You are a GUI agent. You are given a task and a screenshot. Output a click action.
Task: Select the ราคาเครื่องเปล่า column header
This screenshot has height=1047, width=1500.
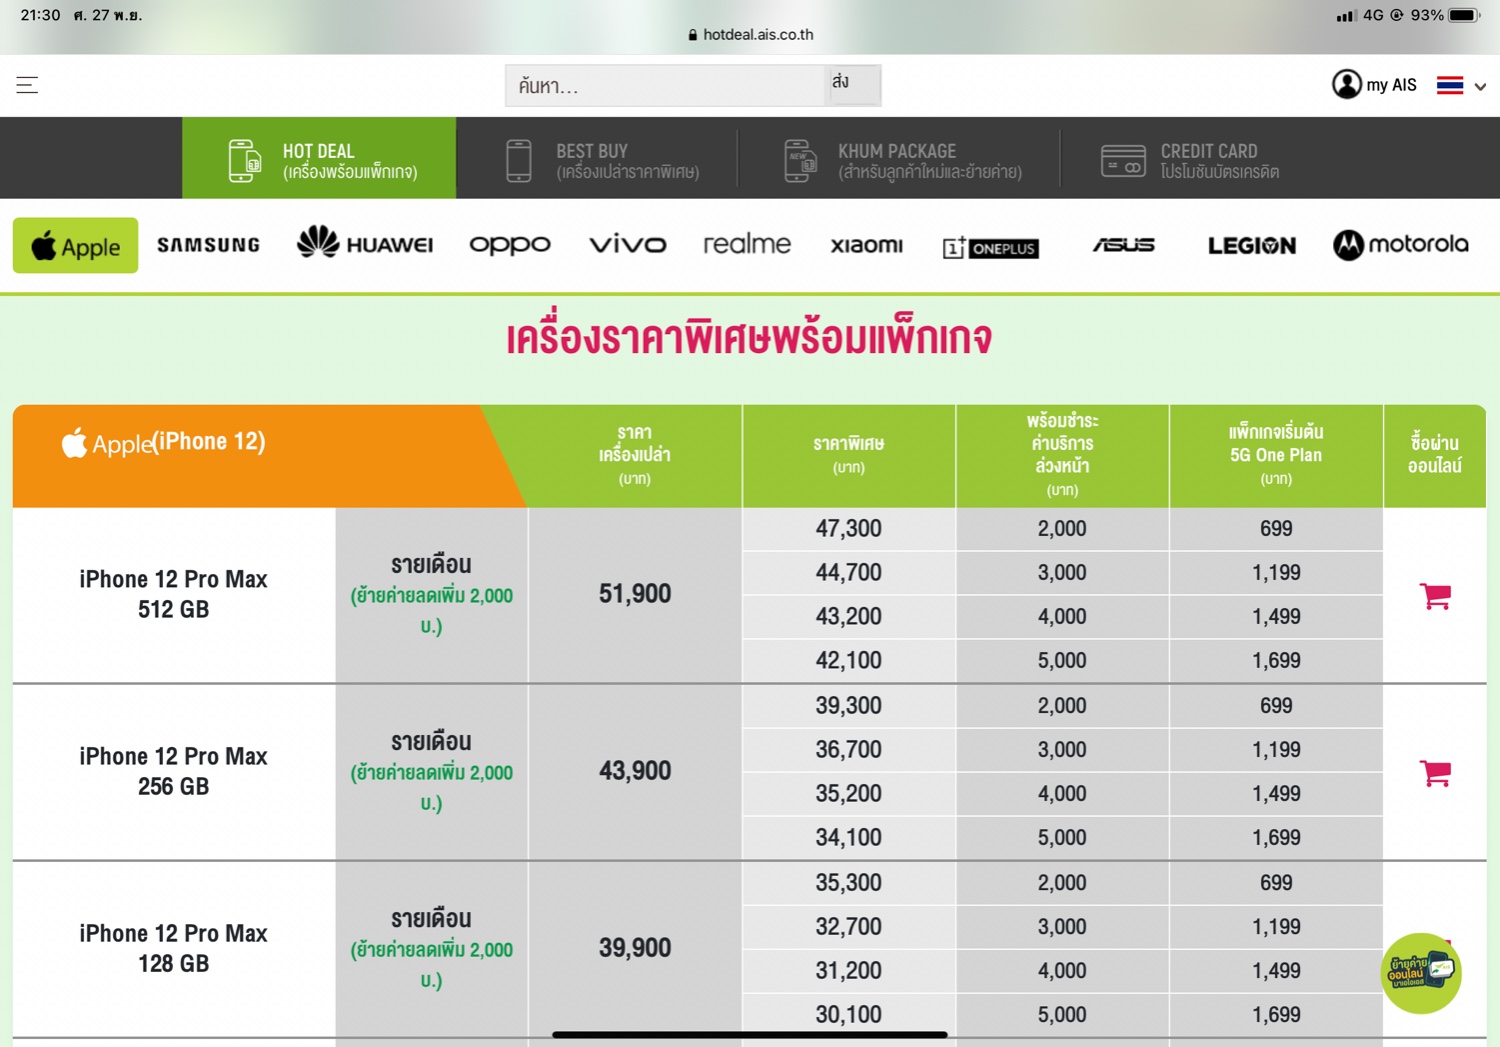coord(635,455)
